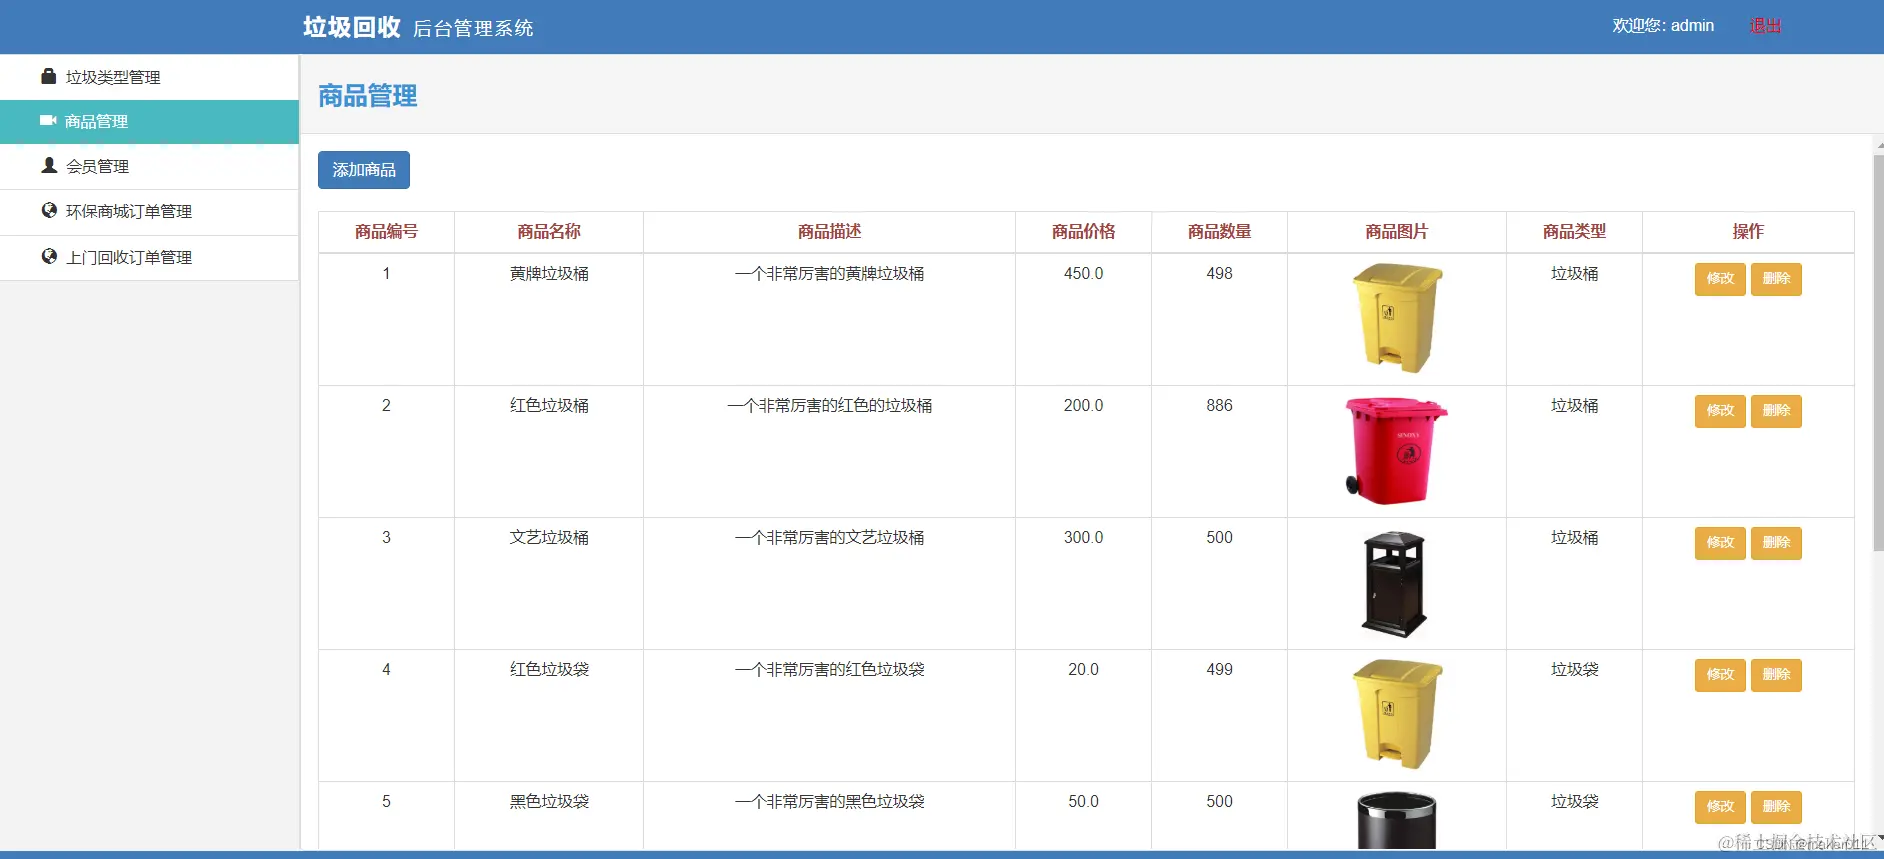Image resolution: width=1884 pixels, height=859 pixels.
Task: Click description 一个非常厉害的文艺垃圾桶
Action: [x=829, y=538]
